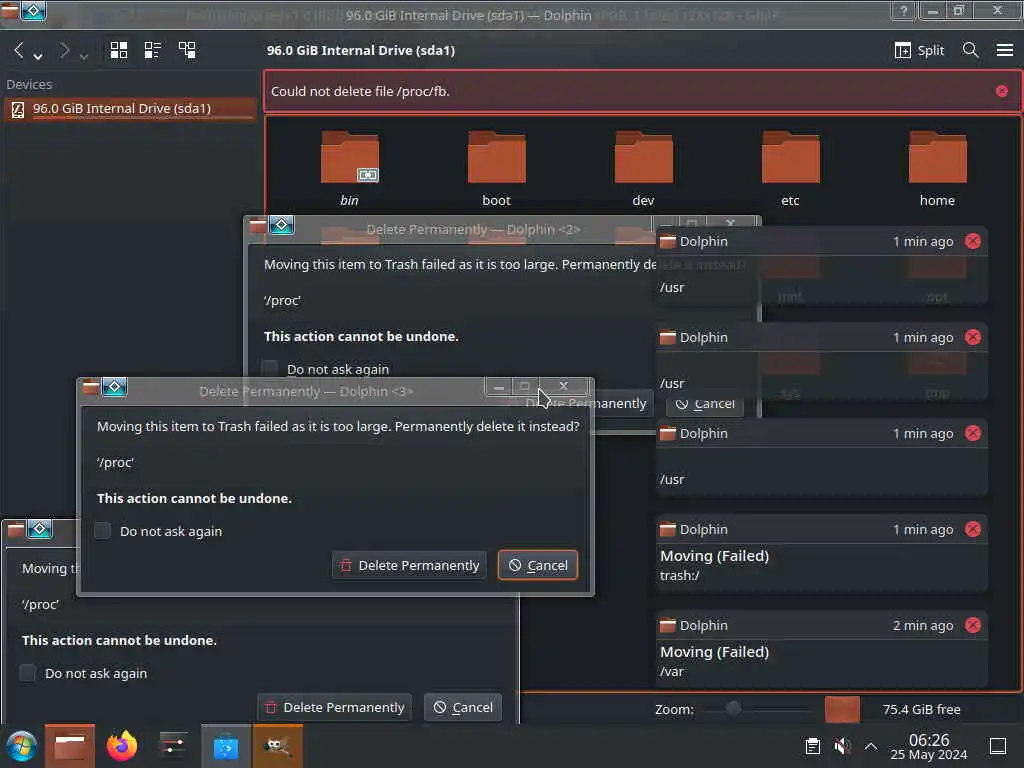1024x768 pixels.
Task: Click the Split view button
Action: click(x=920, y=50)
